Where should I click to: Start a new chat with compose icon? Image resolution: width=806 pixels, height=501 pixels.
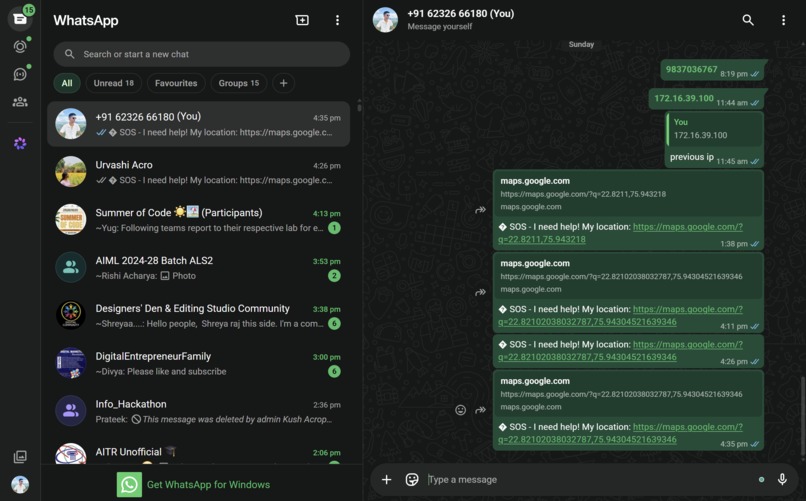click(x=302, y=20)
